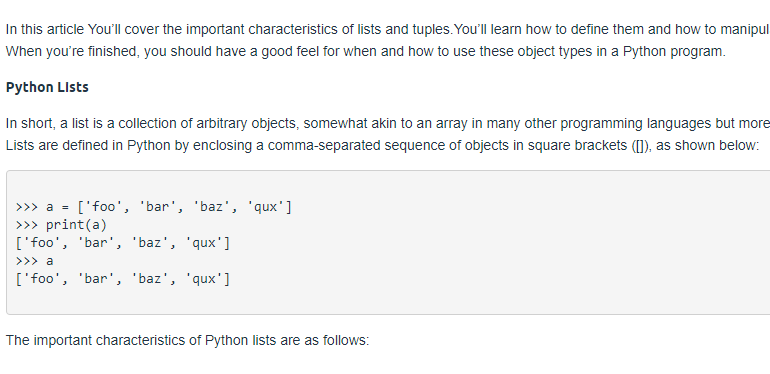The width and height of the screenshot is (770, 374).
Task: Click the last output line of the code block
Action: click(123, 279)
